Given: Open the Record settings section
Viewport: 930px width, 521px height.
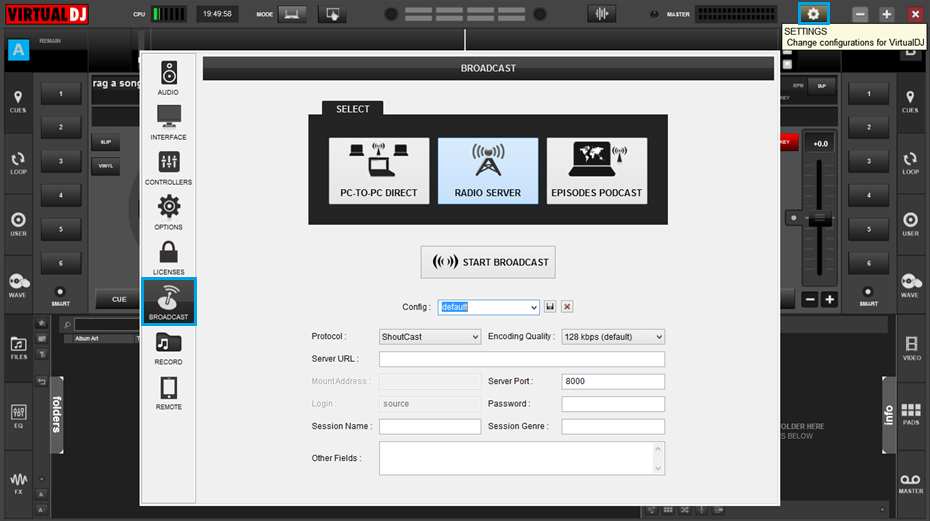Looking at the screenshot, I should [168, 348].
